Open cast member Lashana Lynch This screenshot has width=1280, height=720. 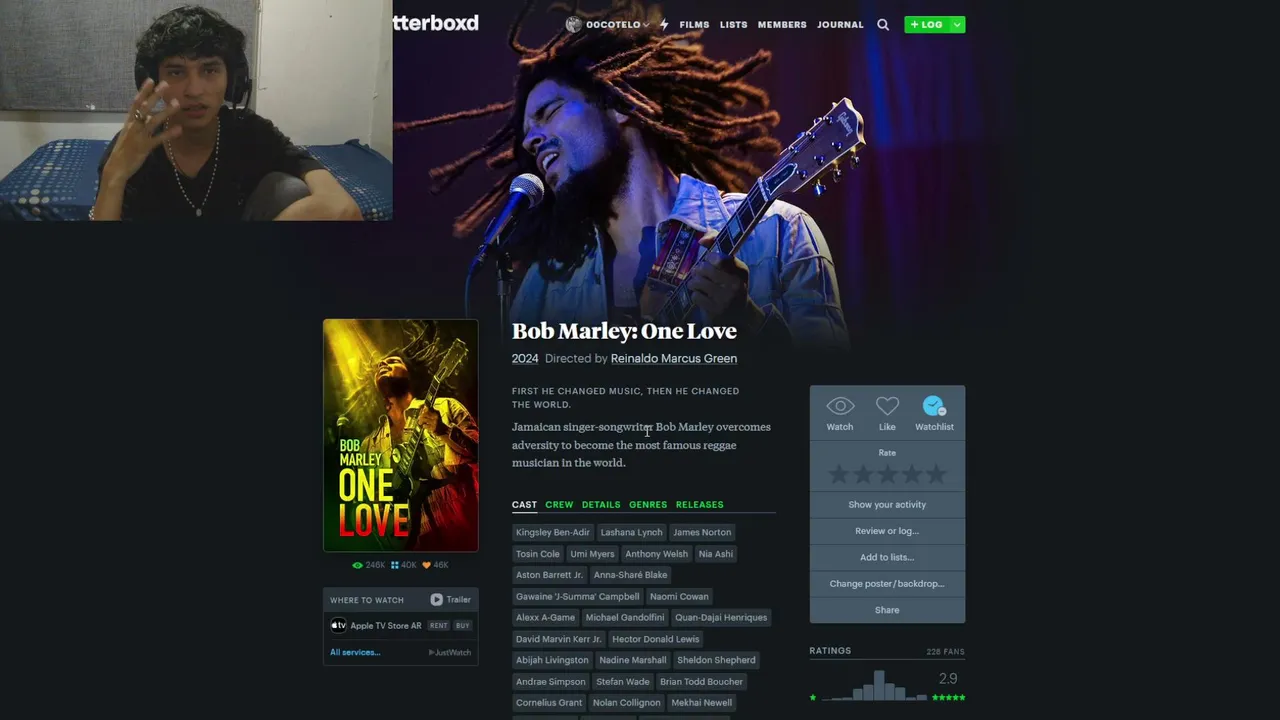[631, 532]
